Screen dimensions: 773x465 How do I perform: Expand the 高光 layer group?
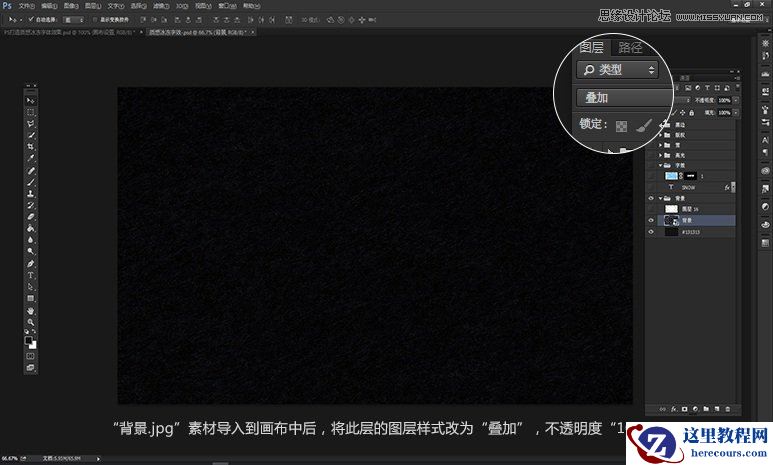click(x=660, y=155)
